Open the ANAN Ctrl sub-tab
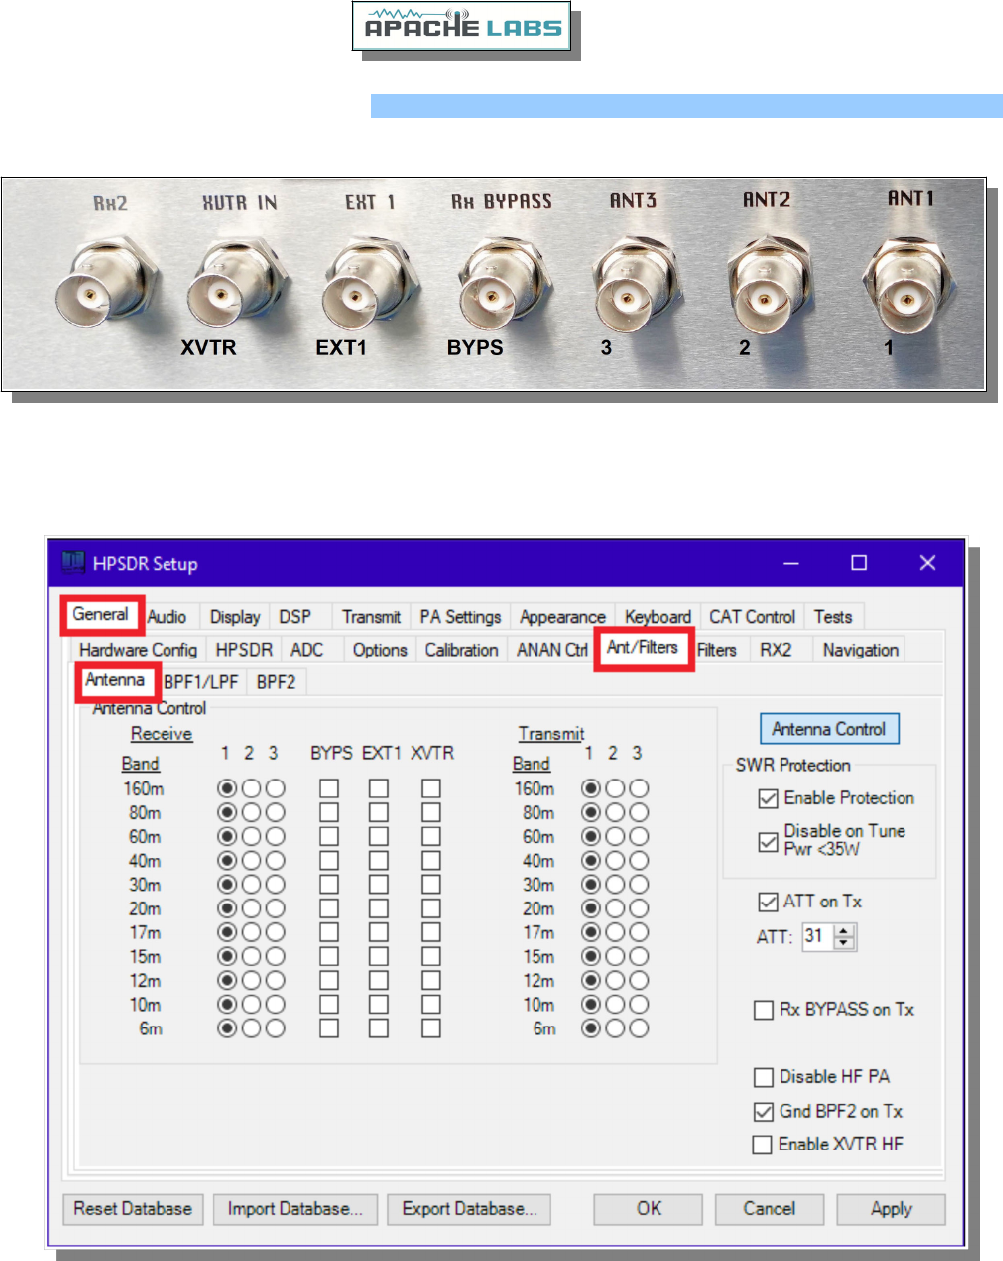Viewport: 1003px width, 1261px height. tap(552, 650)
